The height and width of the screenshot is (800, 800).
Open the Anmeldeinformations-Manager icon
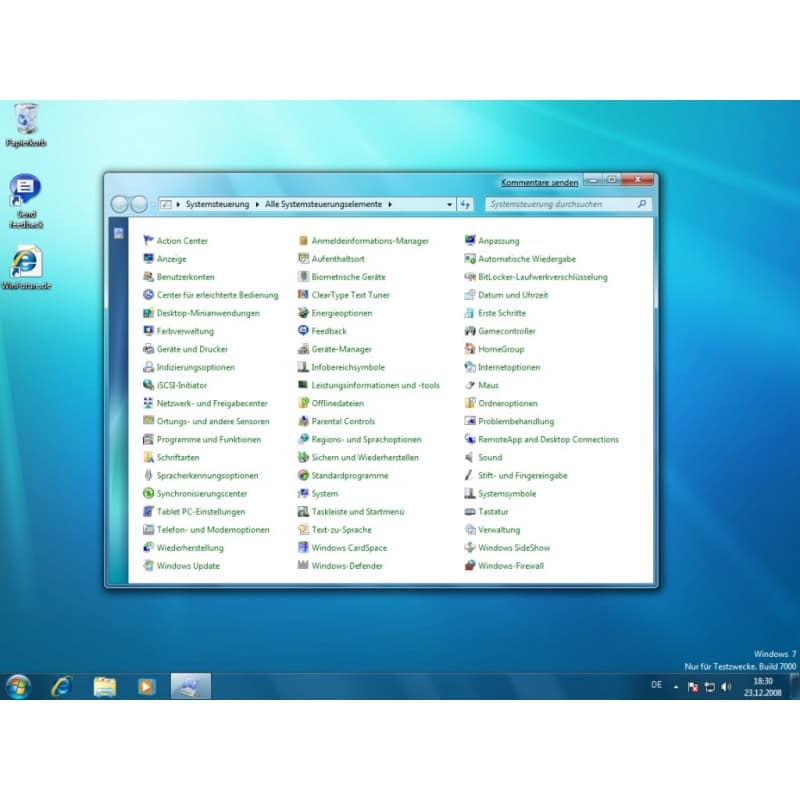303,240
